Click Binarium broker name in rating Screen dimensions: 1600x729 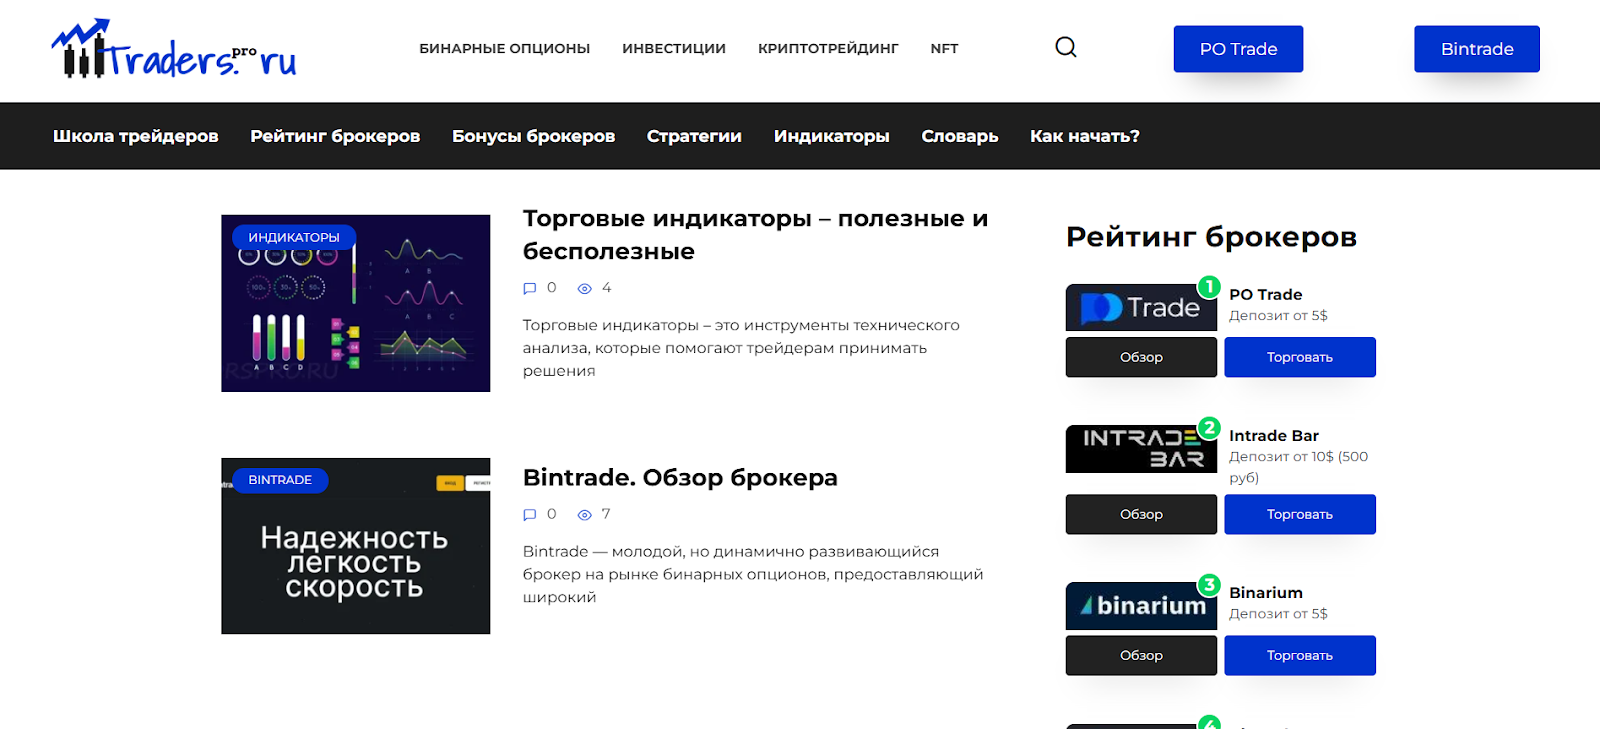[x=1266, y=592]
